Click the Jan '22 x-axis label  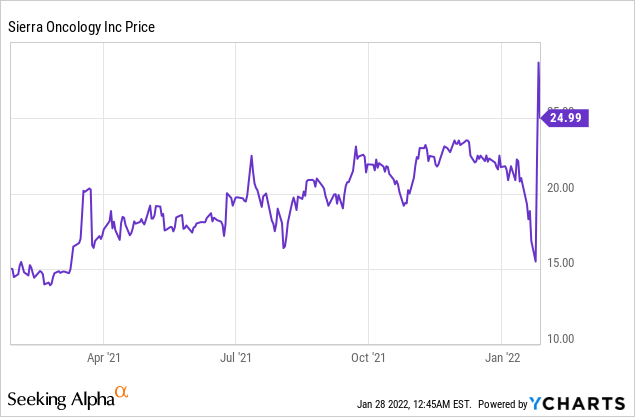click(501, 356)
